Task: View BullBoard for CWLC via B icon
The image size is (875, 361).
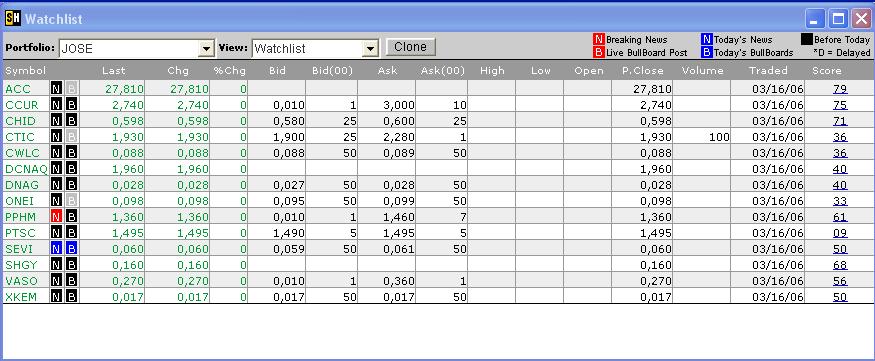Action: pyautogui.click(x=71, y=153)
